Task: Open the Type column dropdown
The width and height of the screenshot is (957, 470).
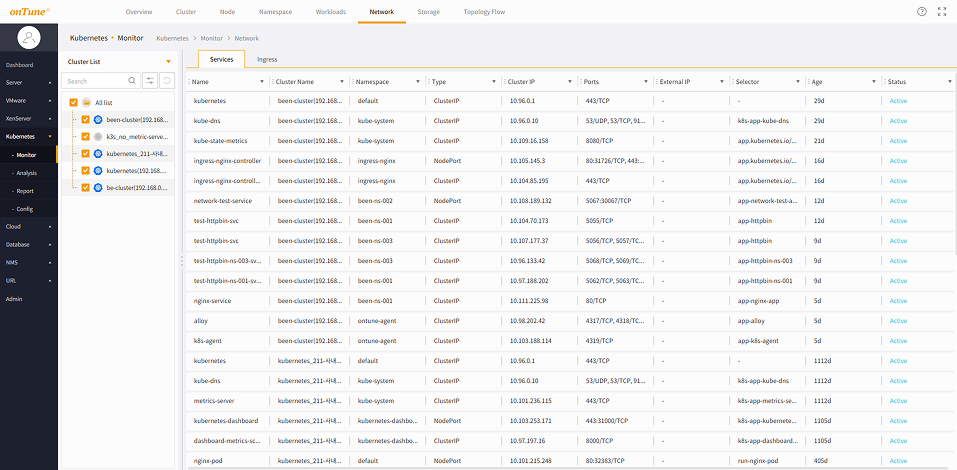Action: click(x=494, y=81)
